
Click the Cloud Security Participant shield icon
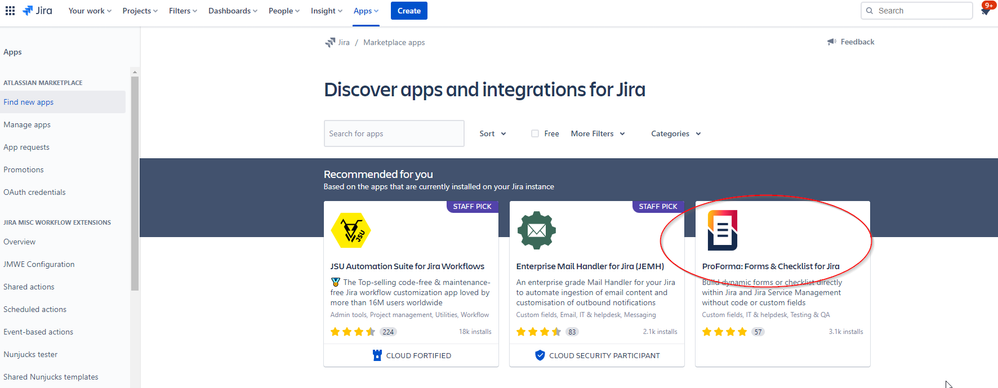(x=540, y=356)
